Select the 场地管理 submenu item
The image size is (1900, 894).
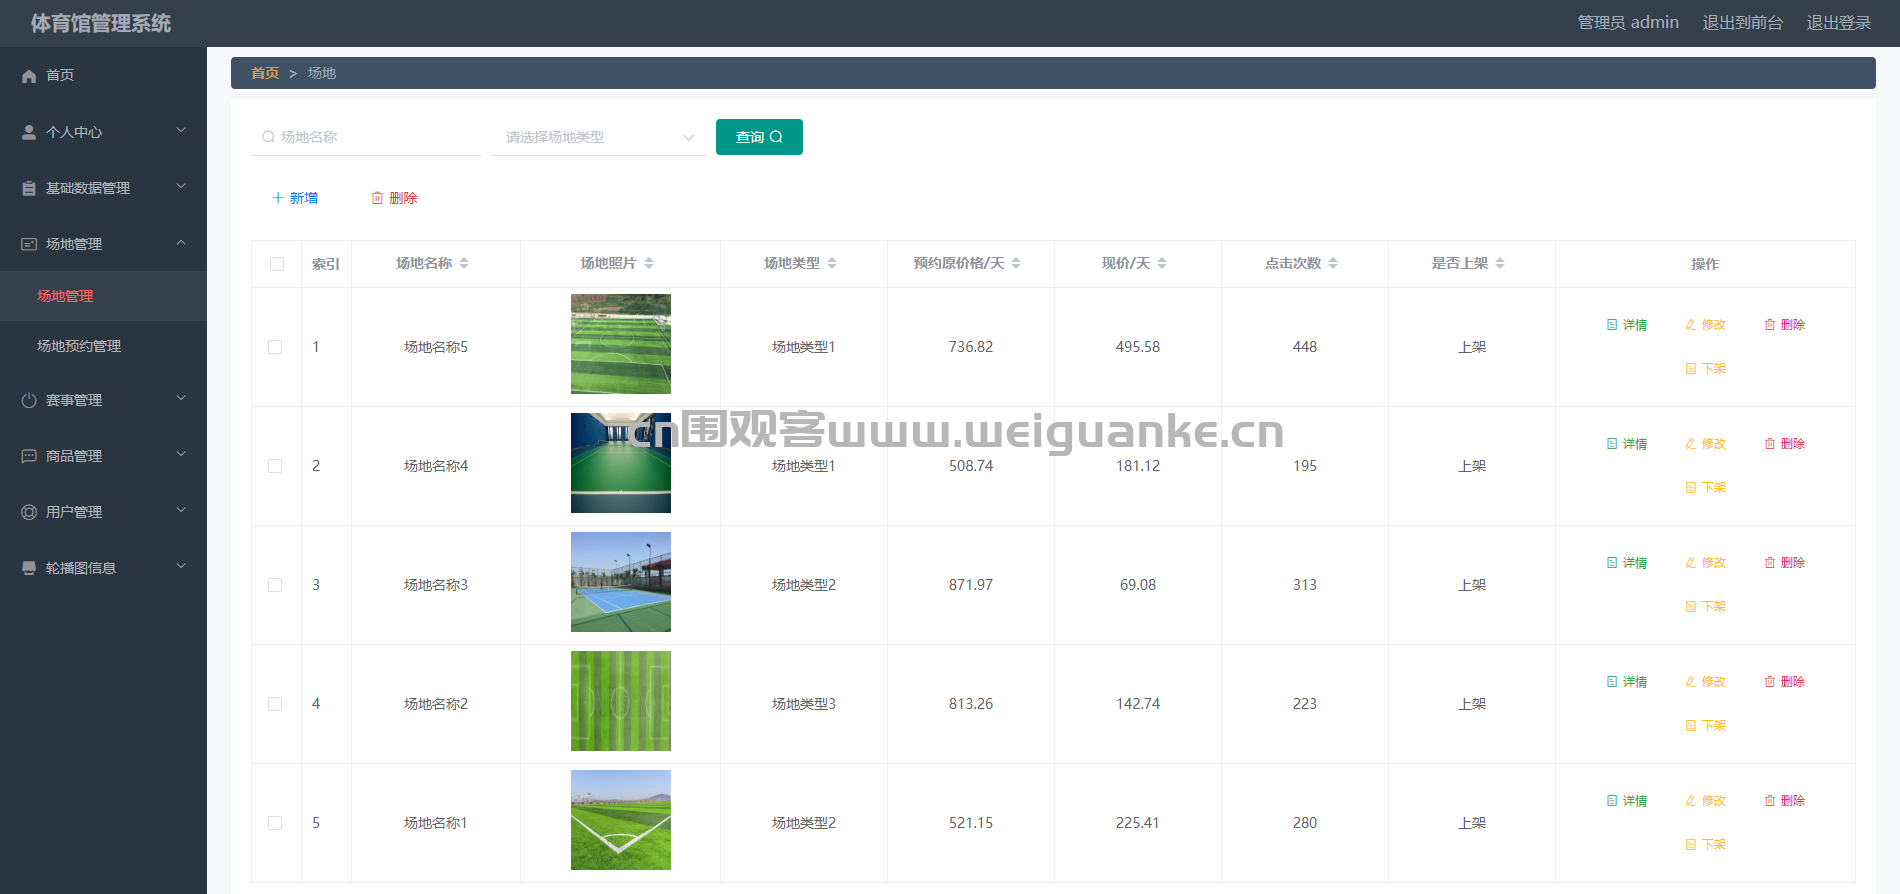65,296
